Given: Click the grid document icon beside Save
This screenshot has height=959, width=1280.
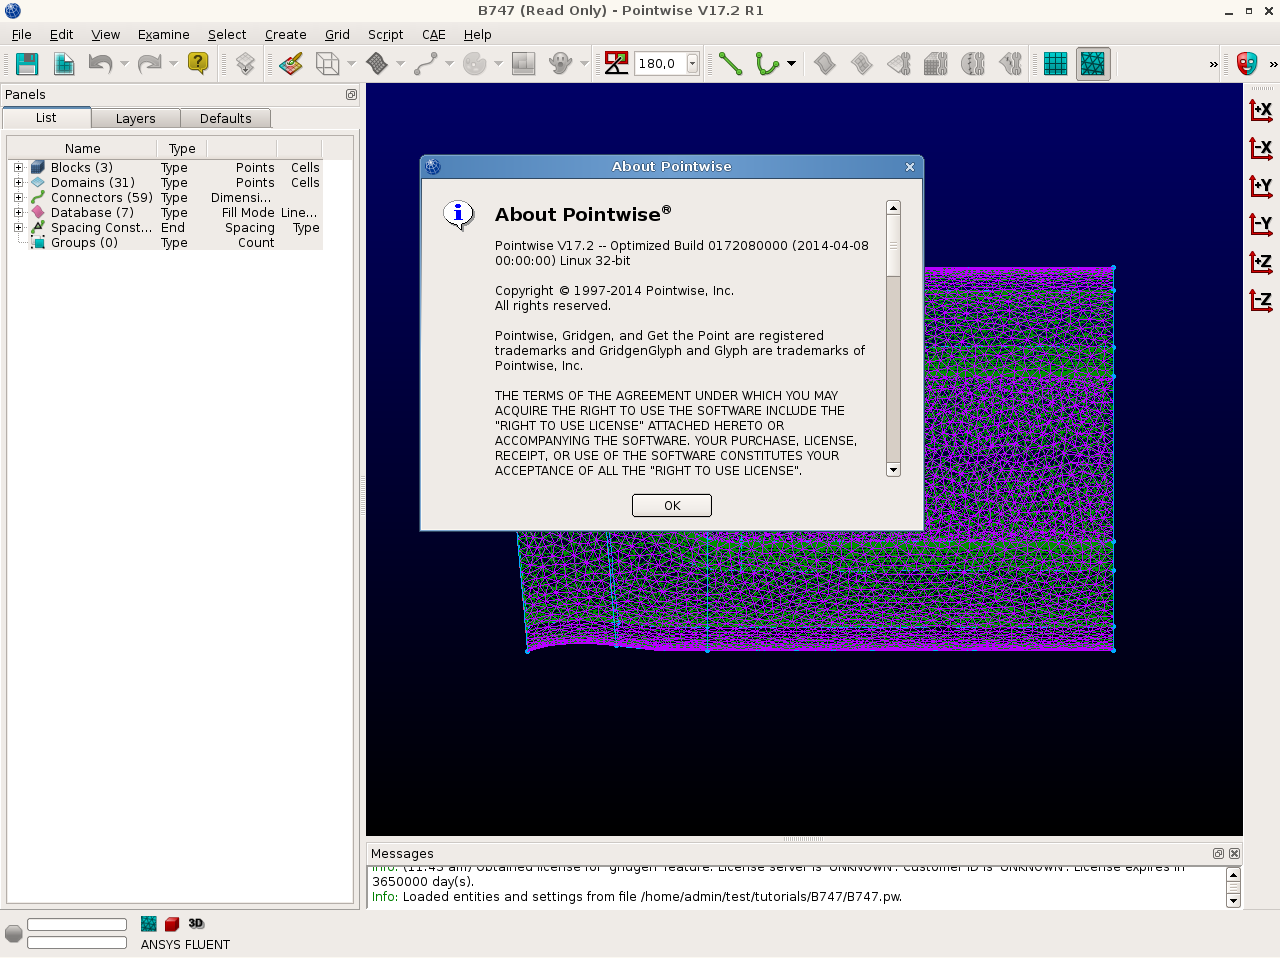Looking at the screenshot, I should (64, 64).
